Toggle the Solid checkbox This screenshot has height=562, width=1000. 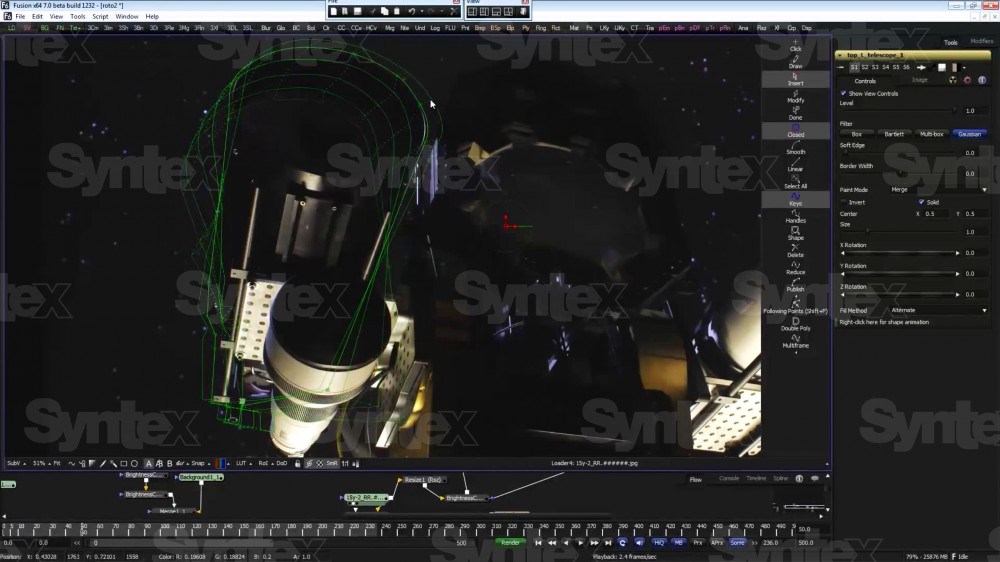click(921, 202)
